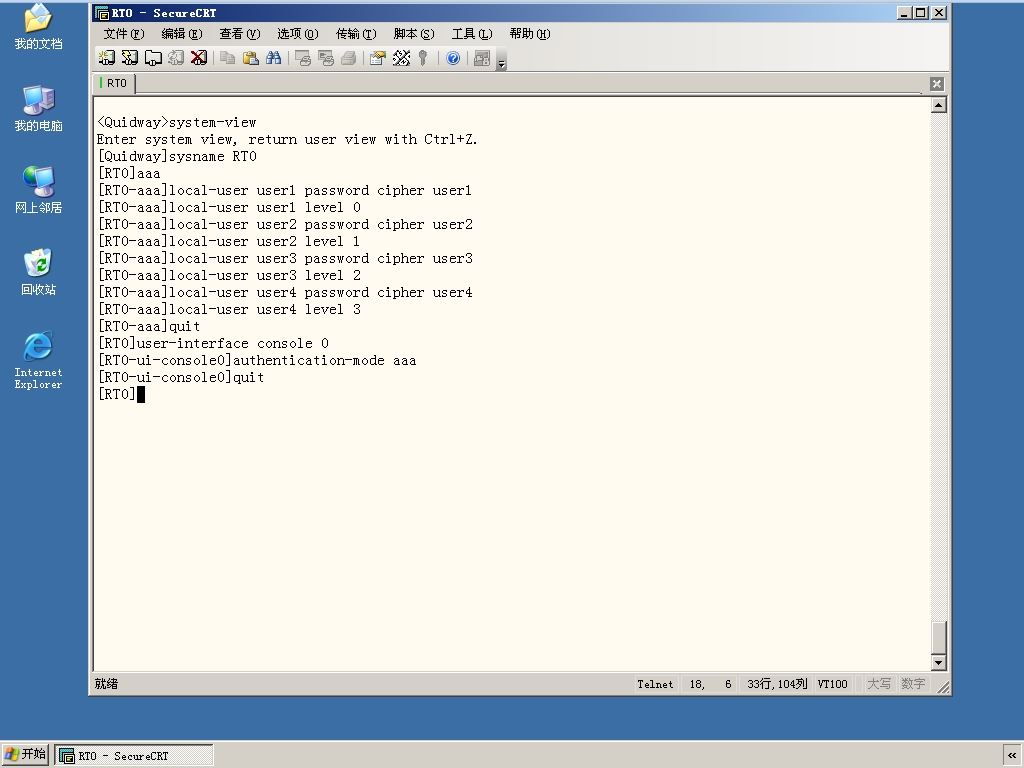Click the Find binoculars icon
Viewport: 1024px width, 768px height.
(x=274, y=58)
